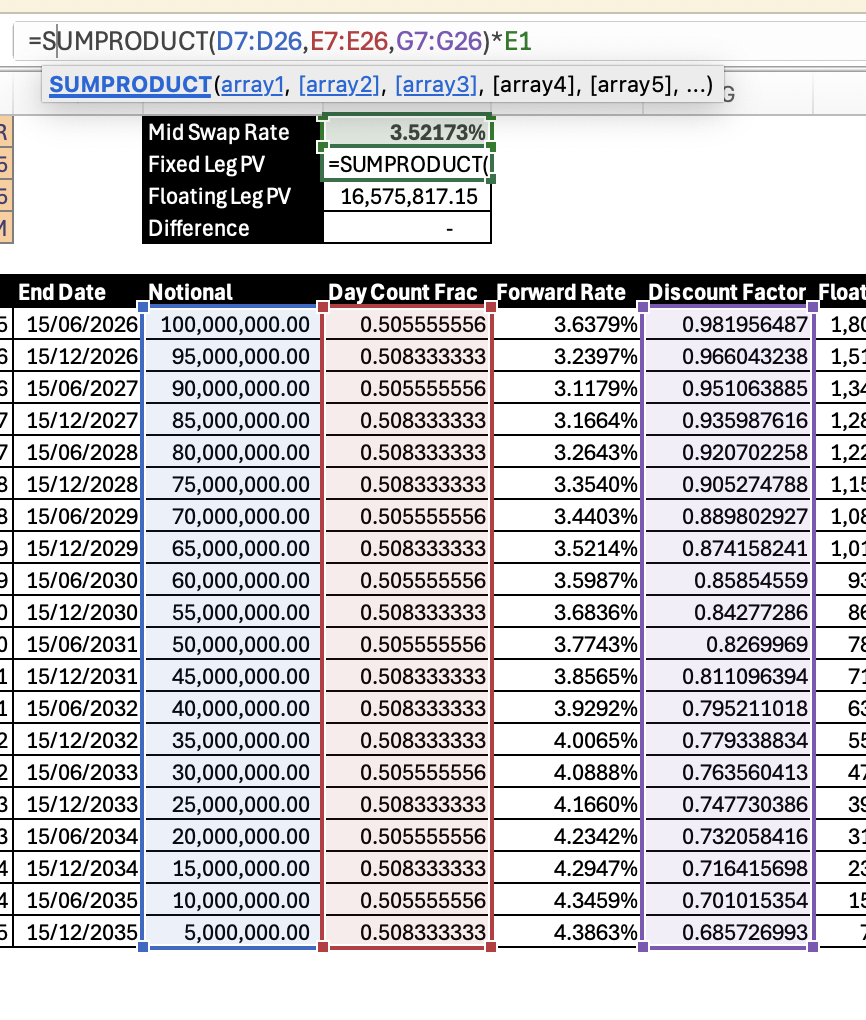The image size is (866, 1020).
Task: Click the red handle below the Day Count range
Action: pyautogui.click(x=322, y=946)
